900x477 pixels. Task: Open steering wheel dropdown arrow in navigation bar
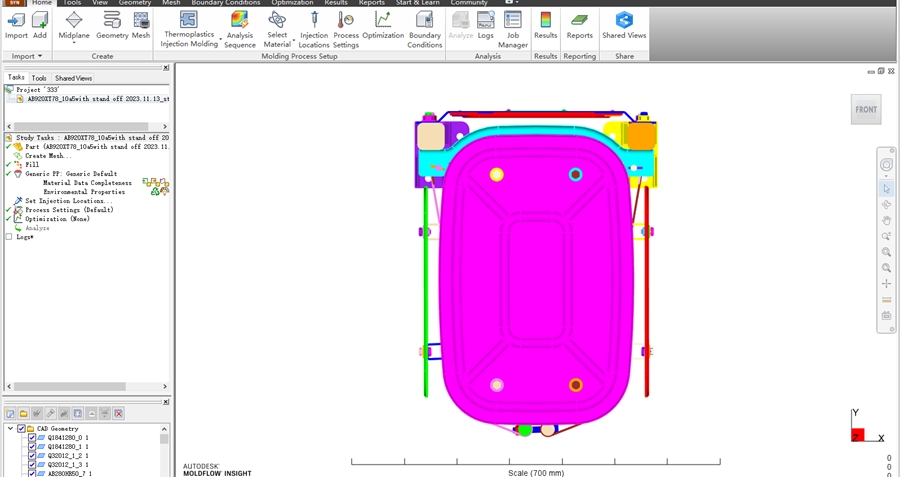pyautogui.click(x=886, y=176)
